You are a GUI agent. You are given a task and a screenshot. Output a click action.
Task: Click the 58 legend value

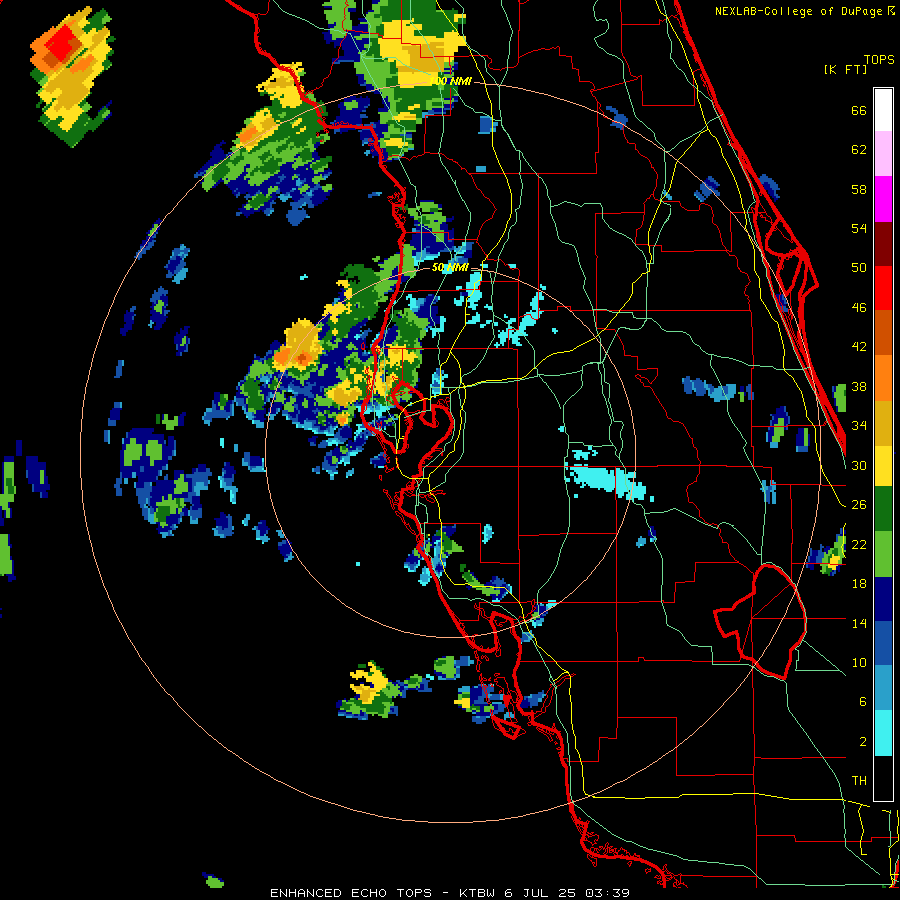click(x=859, y=189)
